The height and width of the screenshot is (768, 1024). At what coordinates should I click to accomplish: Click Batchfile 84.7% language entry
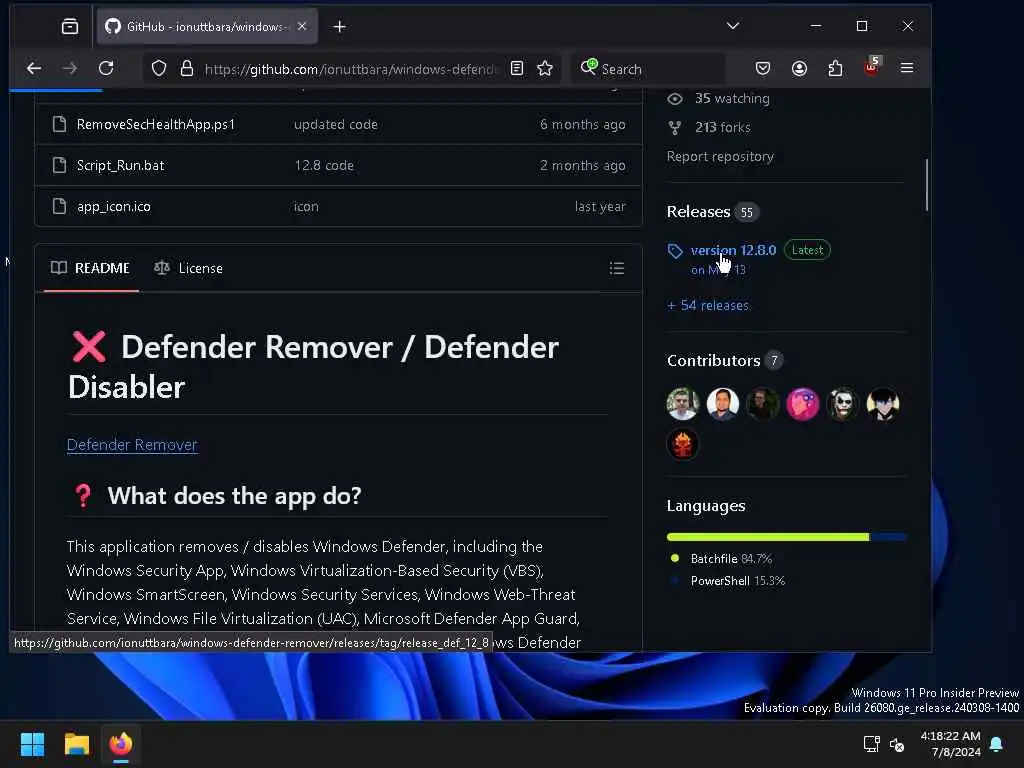[x=722, y=559]
